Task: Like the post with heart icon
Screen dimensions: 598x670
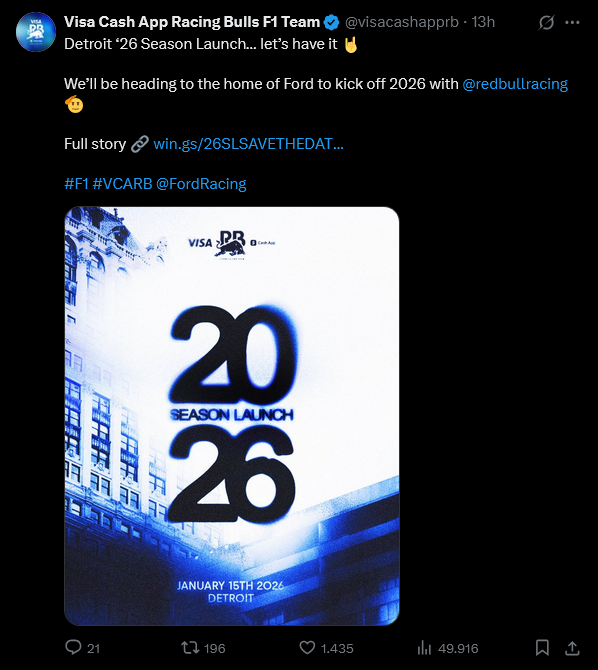Action: tap(307, 648)
